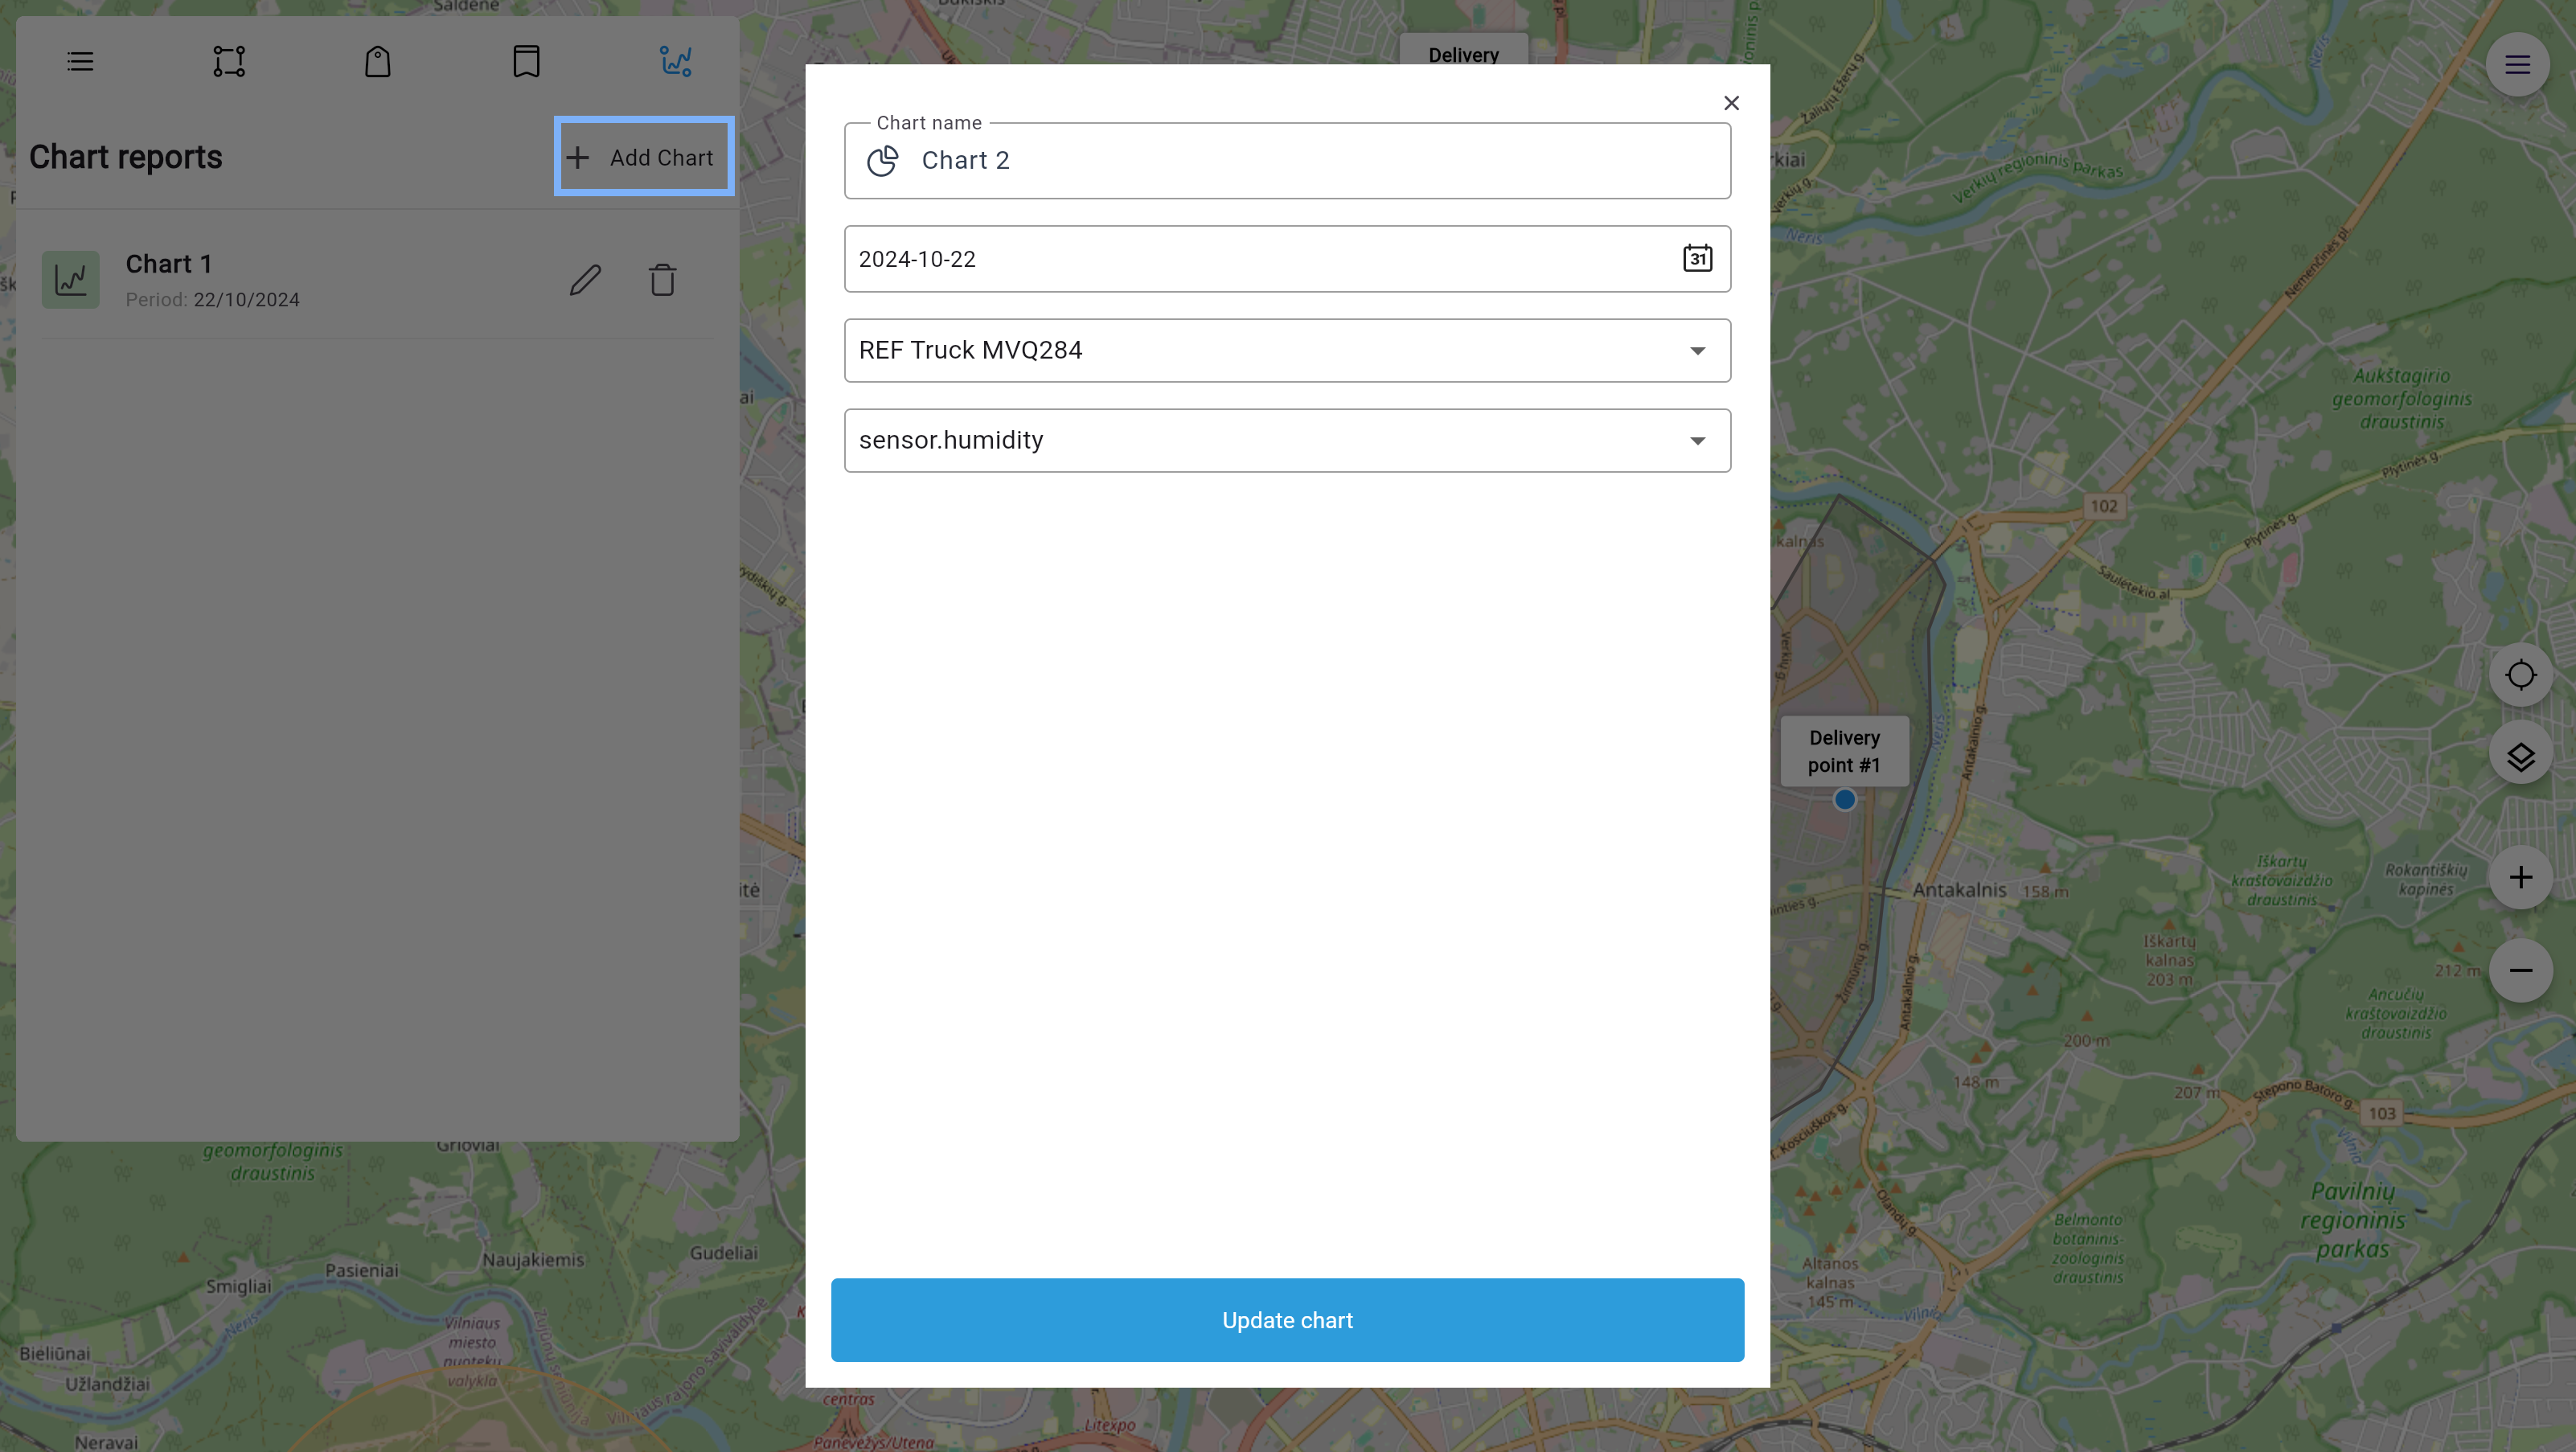Click the map zoom in button

2520,877
